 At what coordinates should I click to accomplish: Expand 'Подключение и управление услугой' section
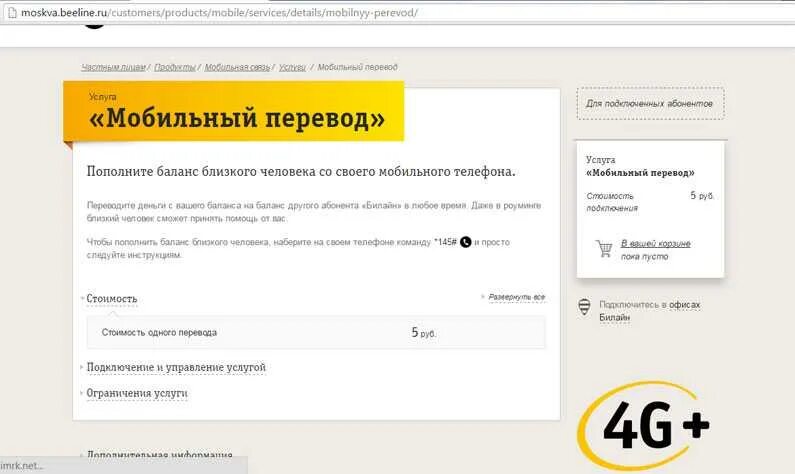coord(176,367)
